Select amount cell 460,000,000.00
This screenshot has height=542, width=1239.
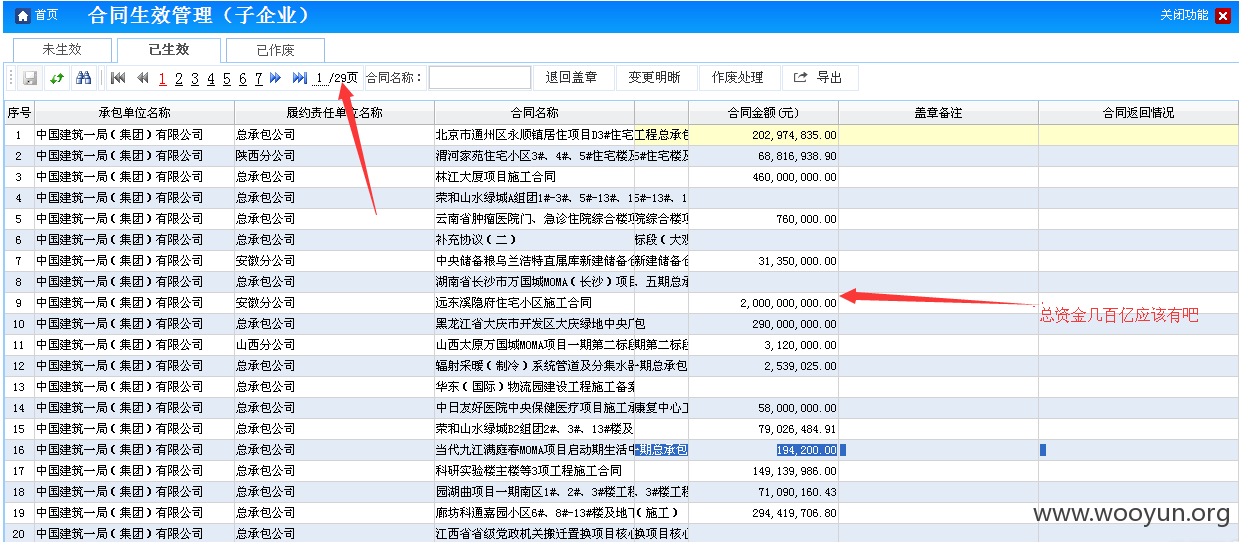[764, 176]
